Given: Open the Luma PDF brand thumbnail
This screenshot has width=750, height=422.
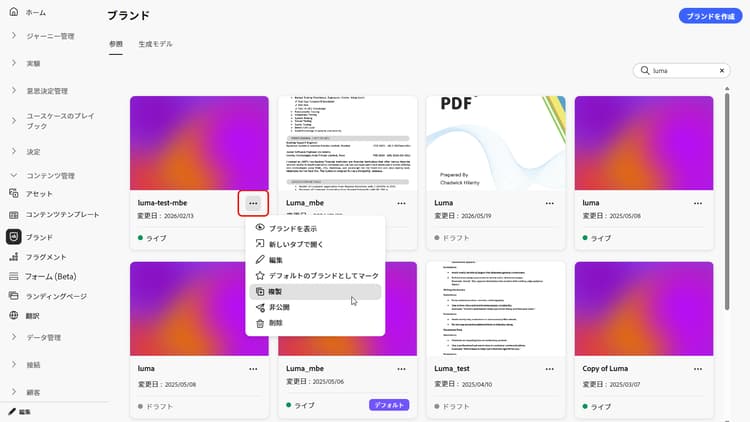Looking at the screenshot, I should [496, 143].
